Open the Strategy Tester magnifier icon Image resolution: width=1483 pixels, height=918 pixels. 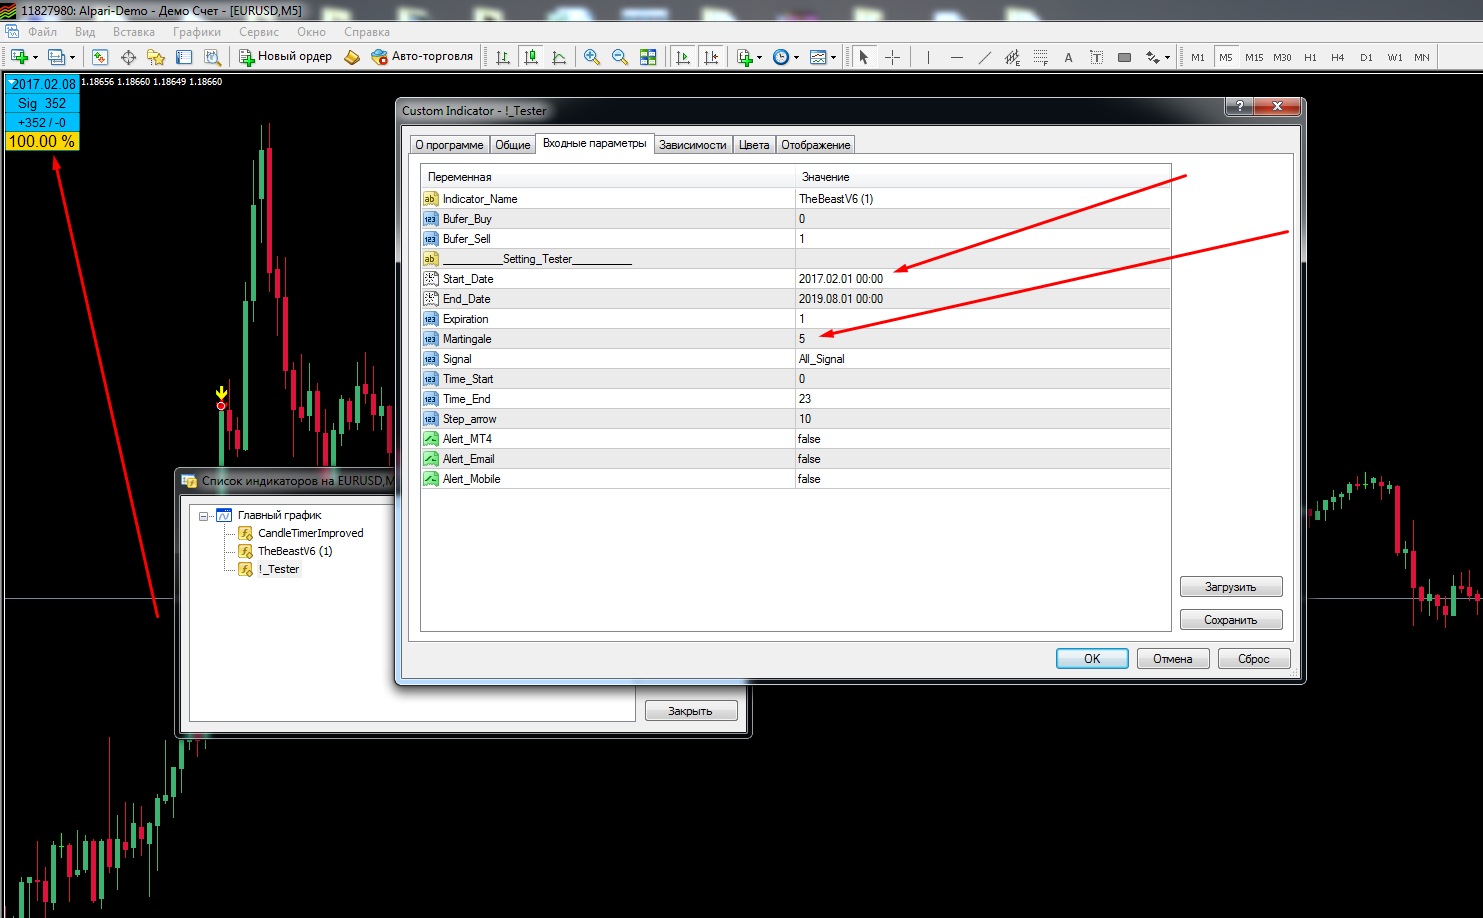212,57
